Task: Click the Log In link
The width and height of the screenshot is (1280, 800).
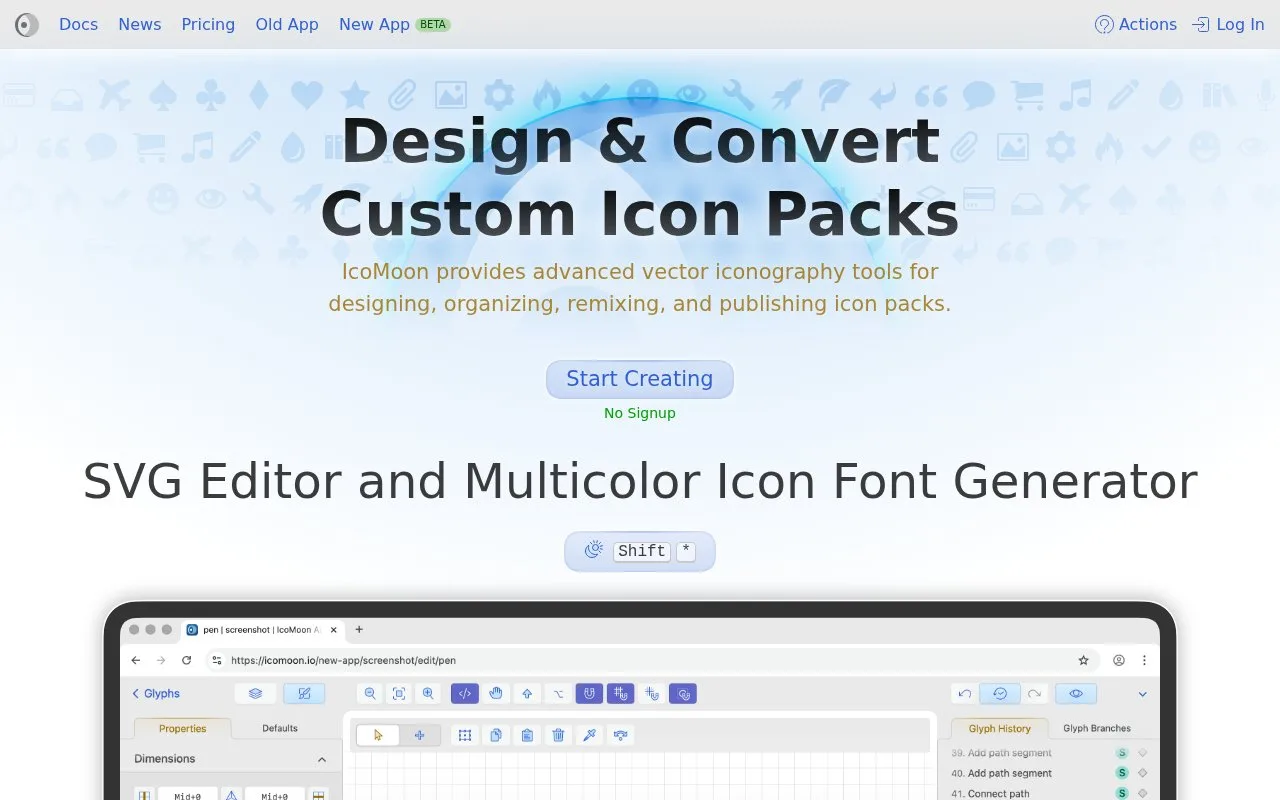Action: [1228, 25]
